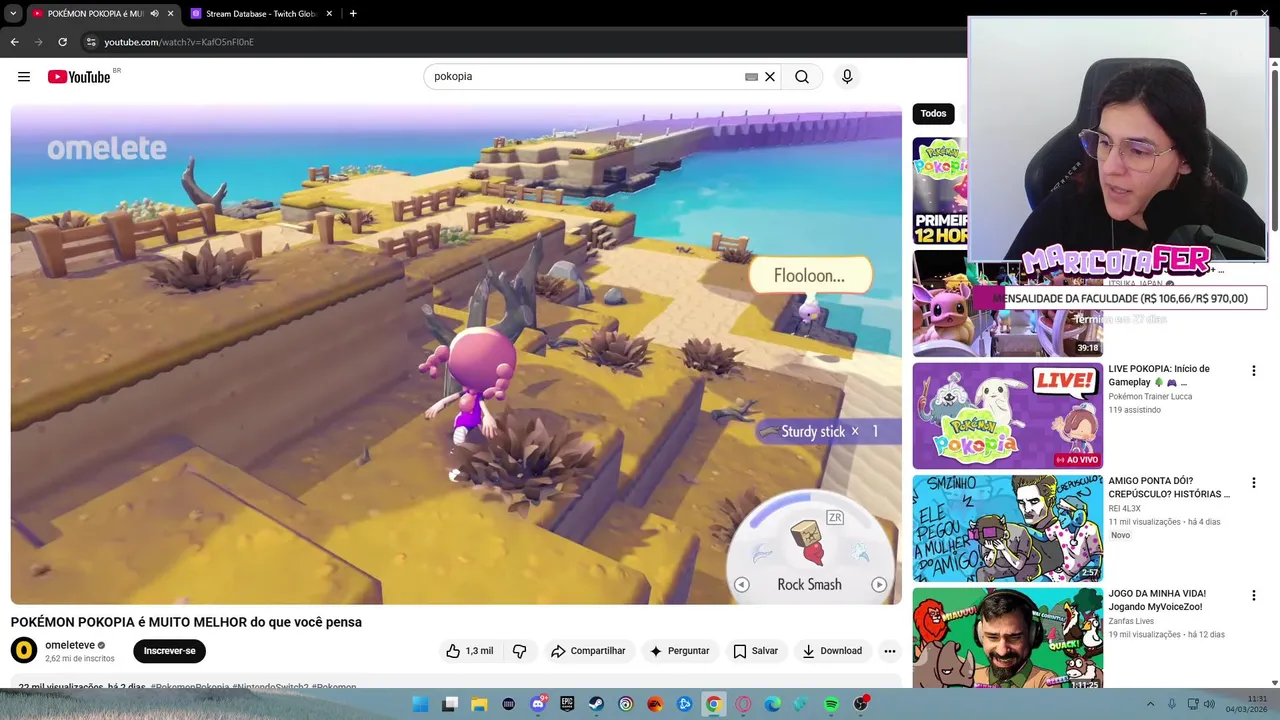Open the omeleteve channel avatar
The width and height of the screenshot is (1280, 720).
pos(24,651)
